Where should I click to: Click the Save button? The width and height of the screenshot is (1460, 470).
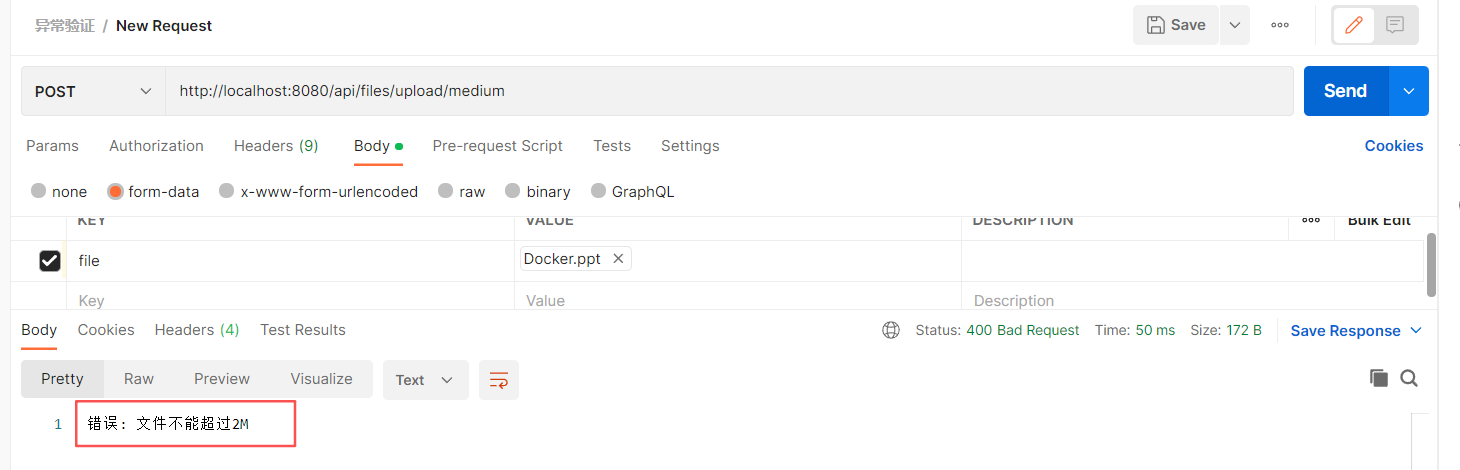pyautogui.click(x=1176, y=25)
